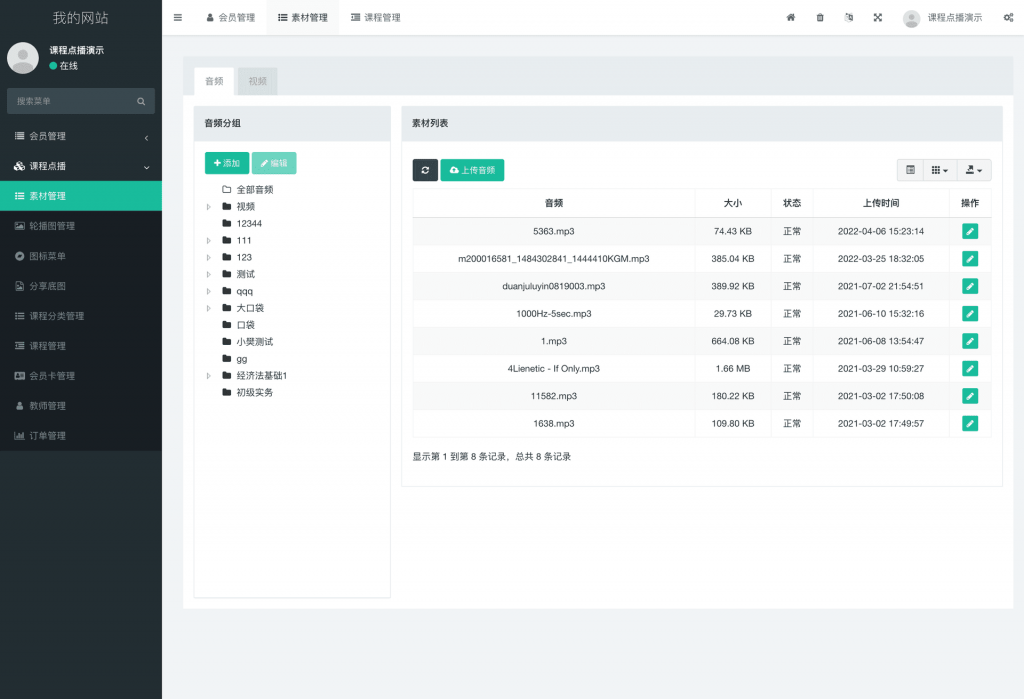Toggle the table card view button

pos(910,170)
